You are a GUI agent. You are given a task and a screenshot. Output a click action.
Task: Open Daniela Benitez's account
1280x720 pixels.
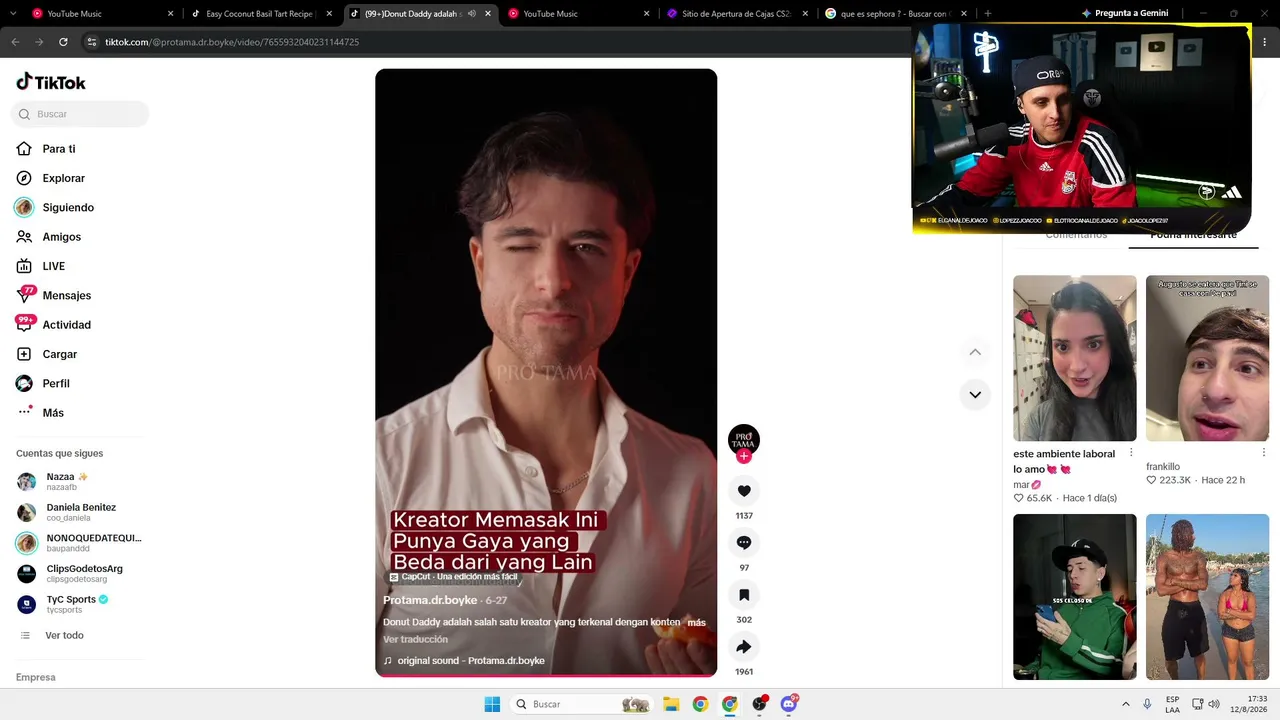pyautogui.click(x=80, y=512)
